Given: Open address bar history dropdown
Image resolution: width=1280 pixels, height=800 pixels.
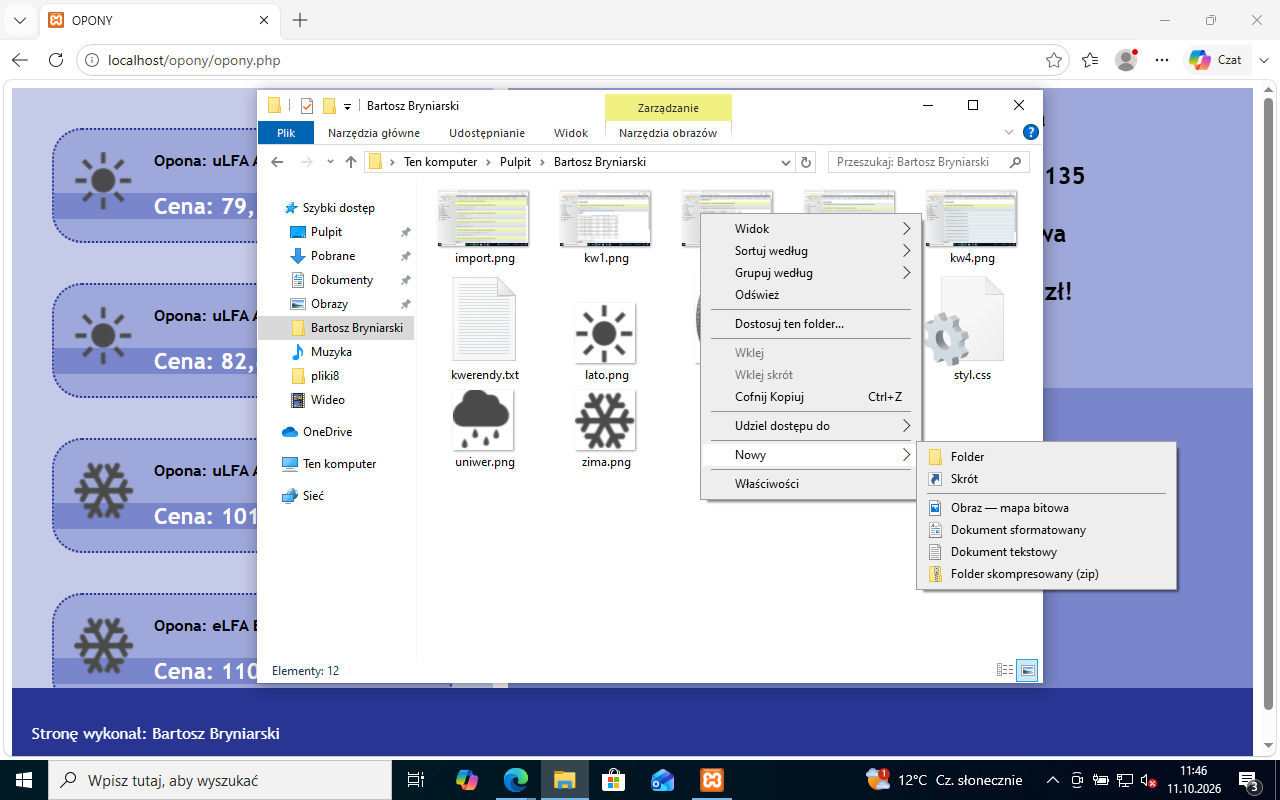Looking at the screenshot, I should tap(786, 162).
